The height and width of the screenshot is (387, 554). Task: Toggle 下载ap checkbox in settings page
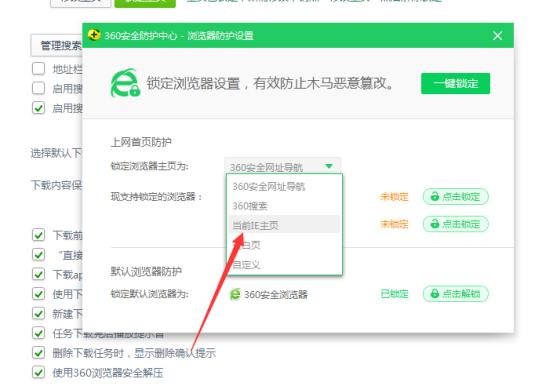click(38, 274)
